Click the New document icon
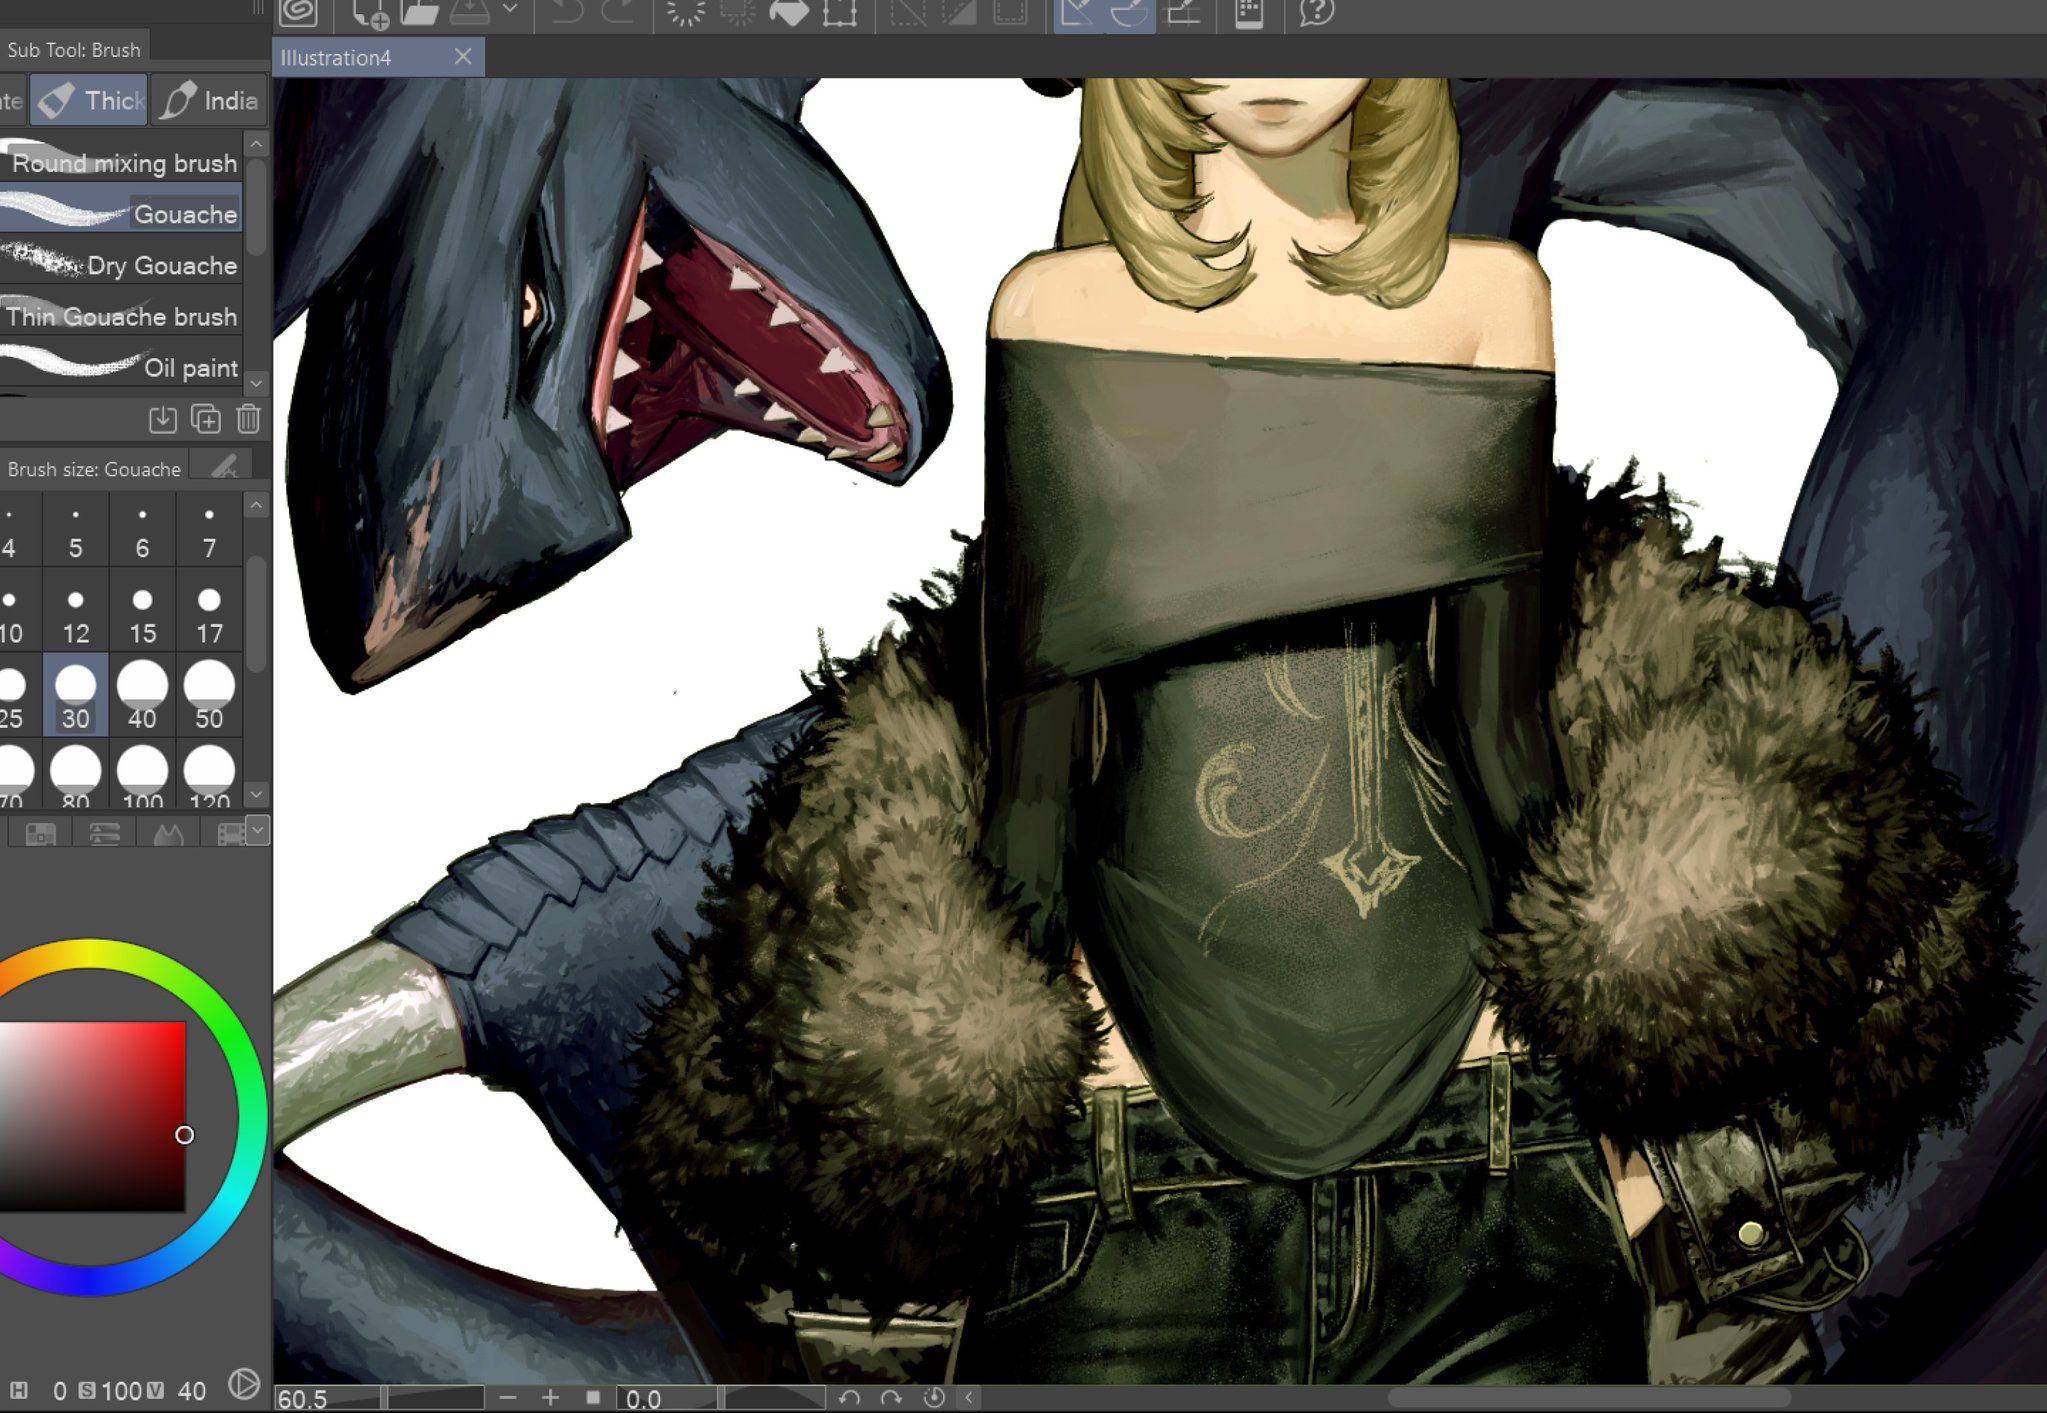This screenshot has width=2047, height=1413. [371, 13]
